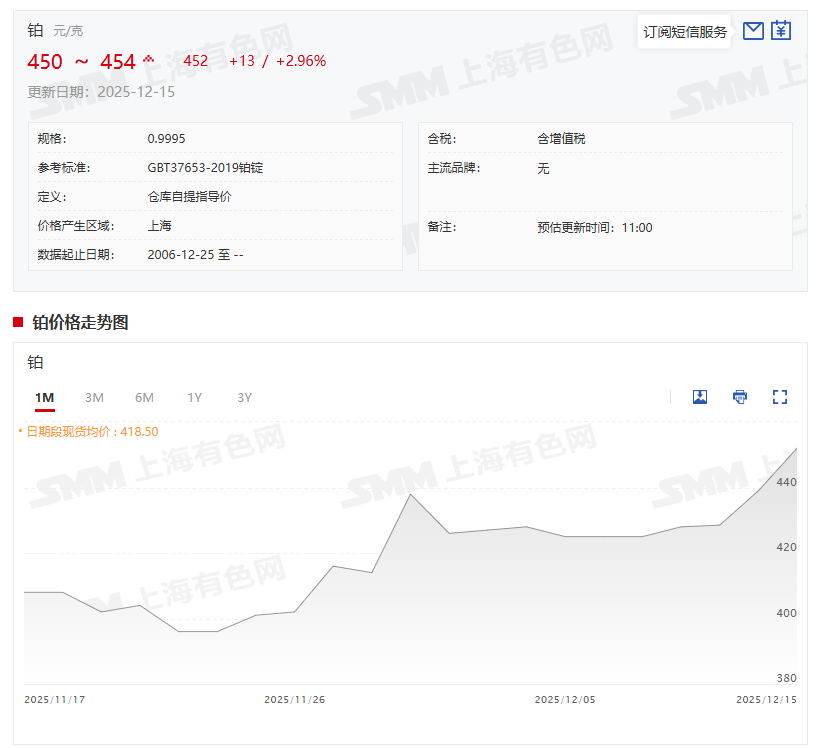The width and height of the screenshot is (823, 748).
Task: Click the 2025/12/15 date on the axis
Action: click(766, 700)
